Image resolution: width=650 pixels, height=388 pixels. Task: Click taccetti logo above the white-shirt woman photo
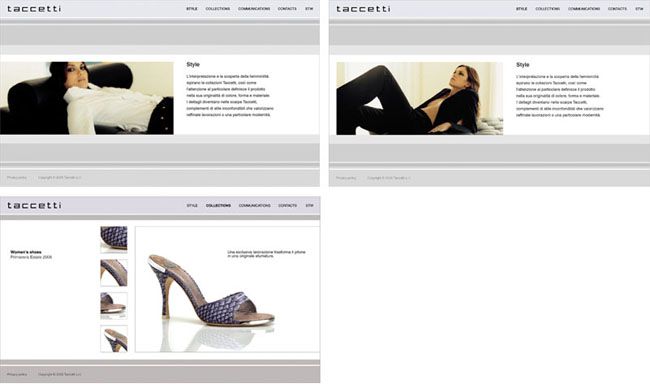[34, 9]
